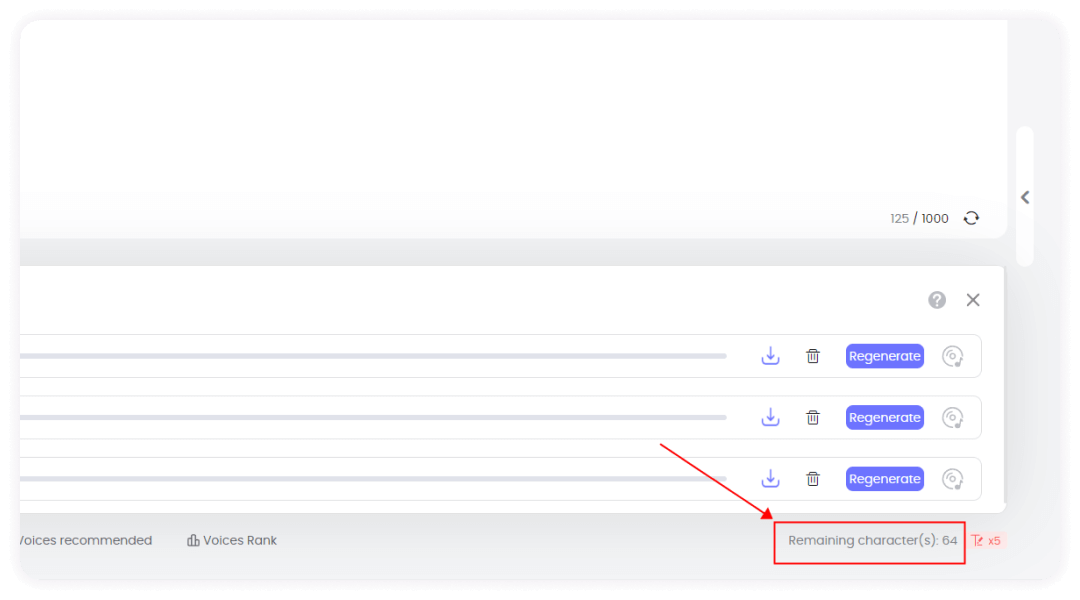Regenerate the third audio clip
Image resolution: width=1080 pixels, height=600 pixels.
[x=884, y=479]
